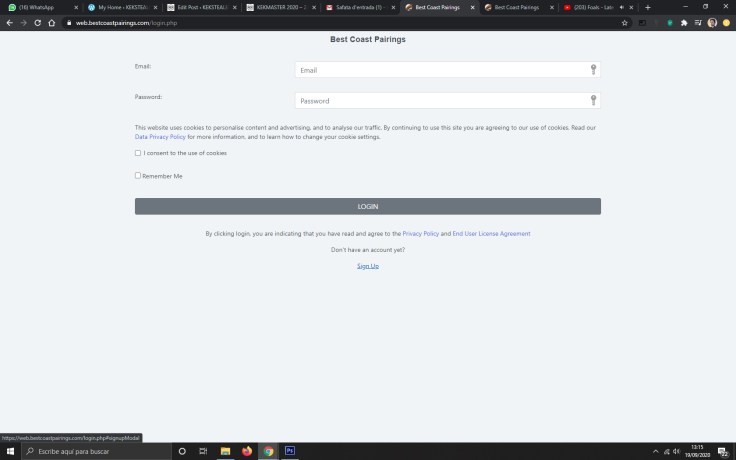This screenshot has width=736, height=460.
Task: Open the Privacy Policy link
Action: click(420, 233)
